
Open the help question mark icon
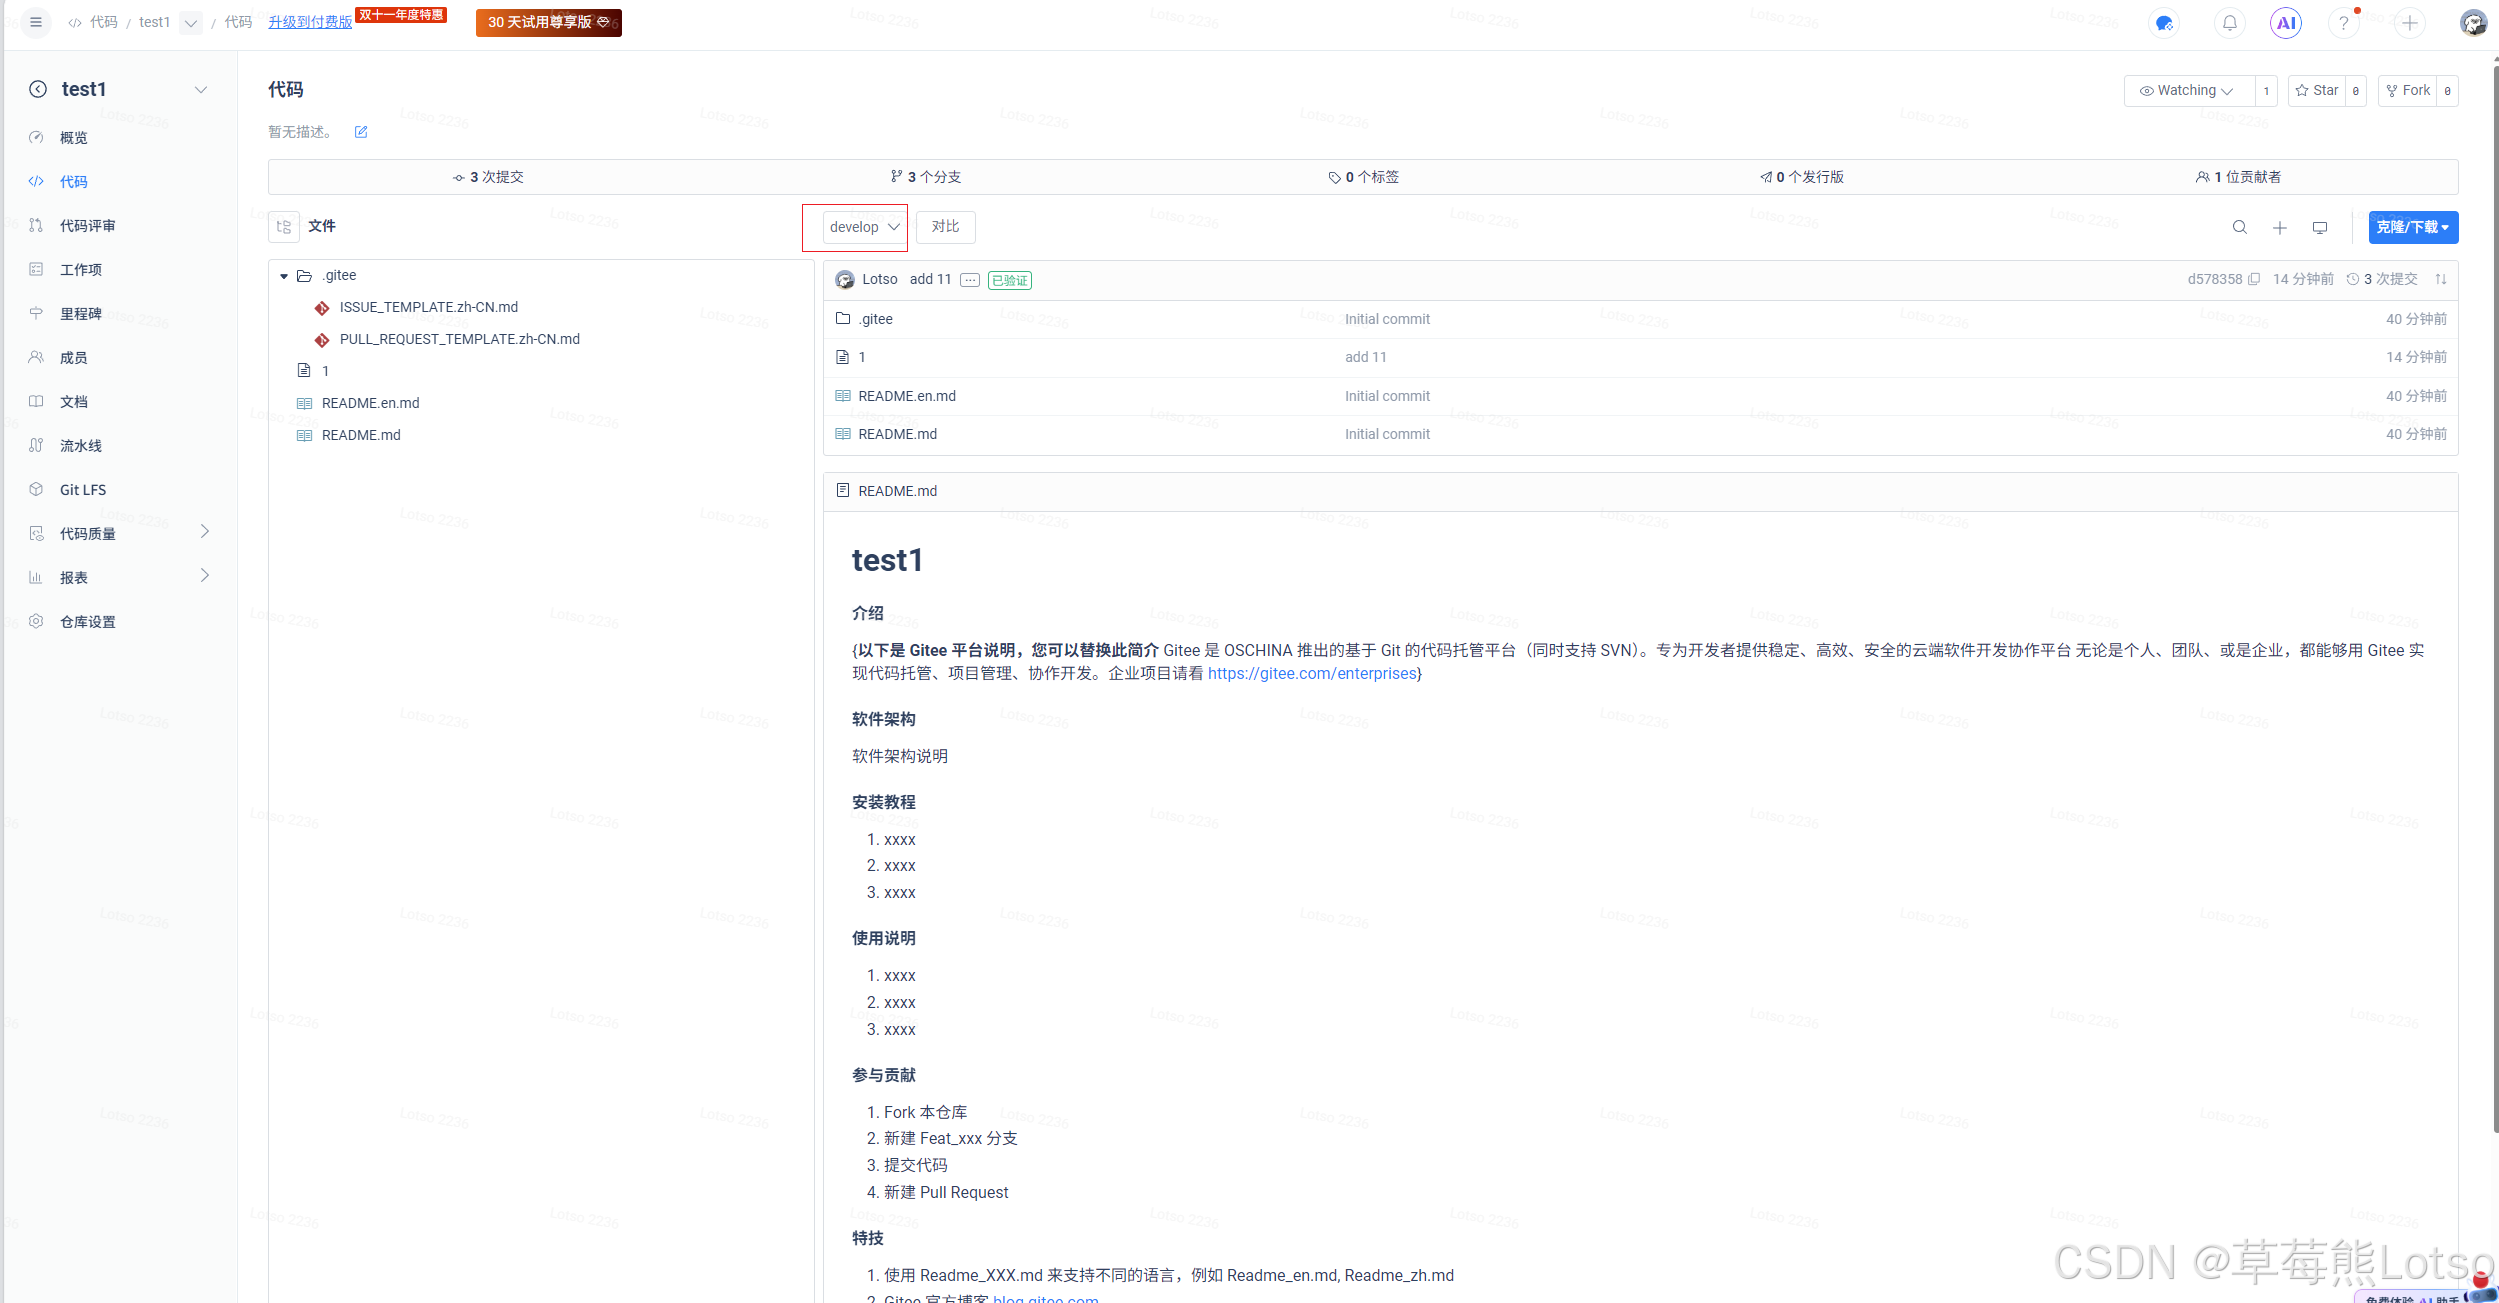tap(2343, 23)
